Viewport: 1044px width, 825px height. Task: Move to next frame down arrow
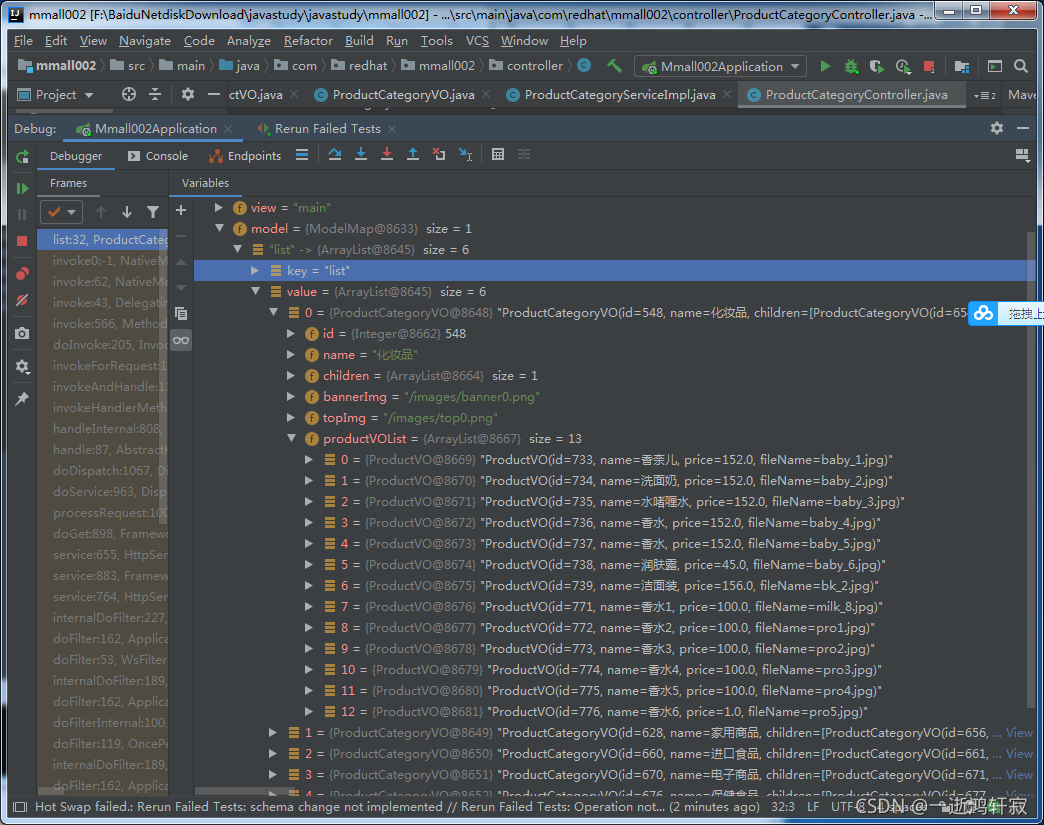[x=127, y=212]
